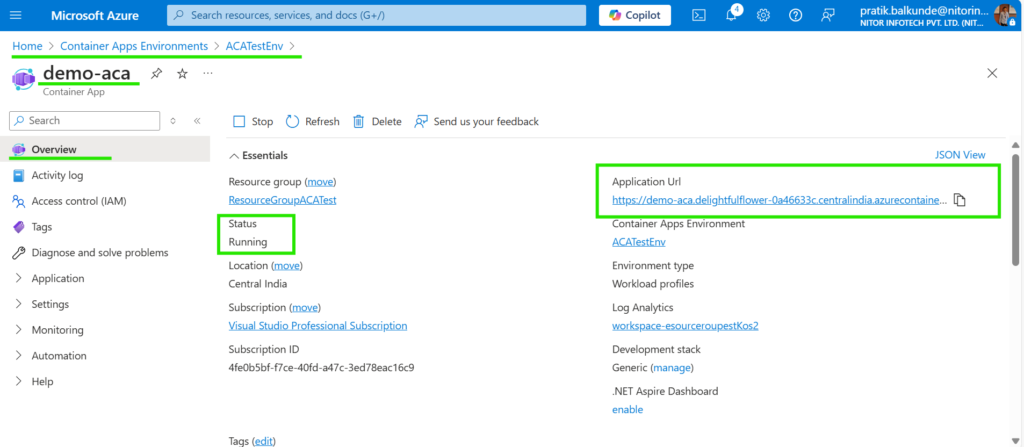The width and height of the screenshot is (1024, 447).
Task: Click manage link for Development stack
Action: 672,368
